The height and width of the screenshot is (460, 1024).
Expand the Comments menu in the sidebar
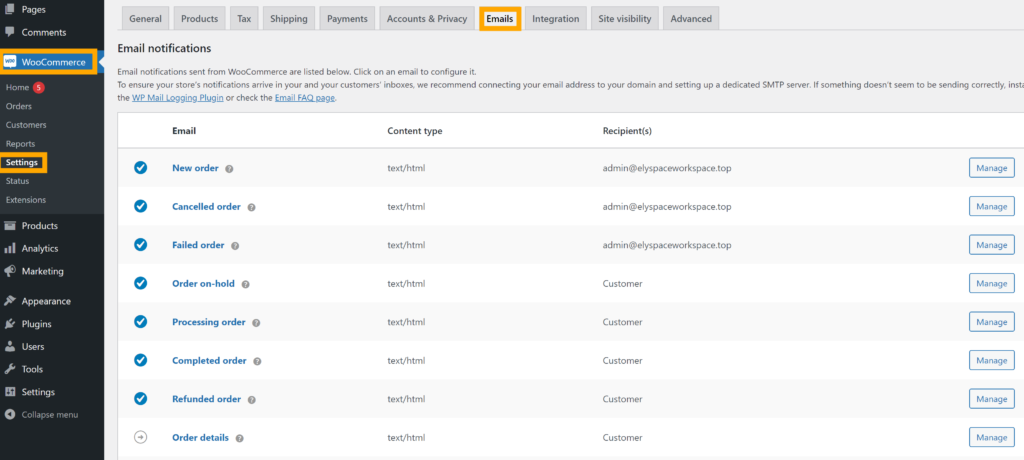(43, 32)
